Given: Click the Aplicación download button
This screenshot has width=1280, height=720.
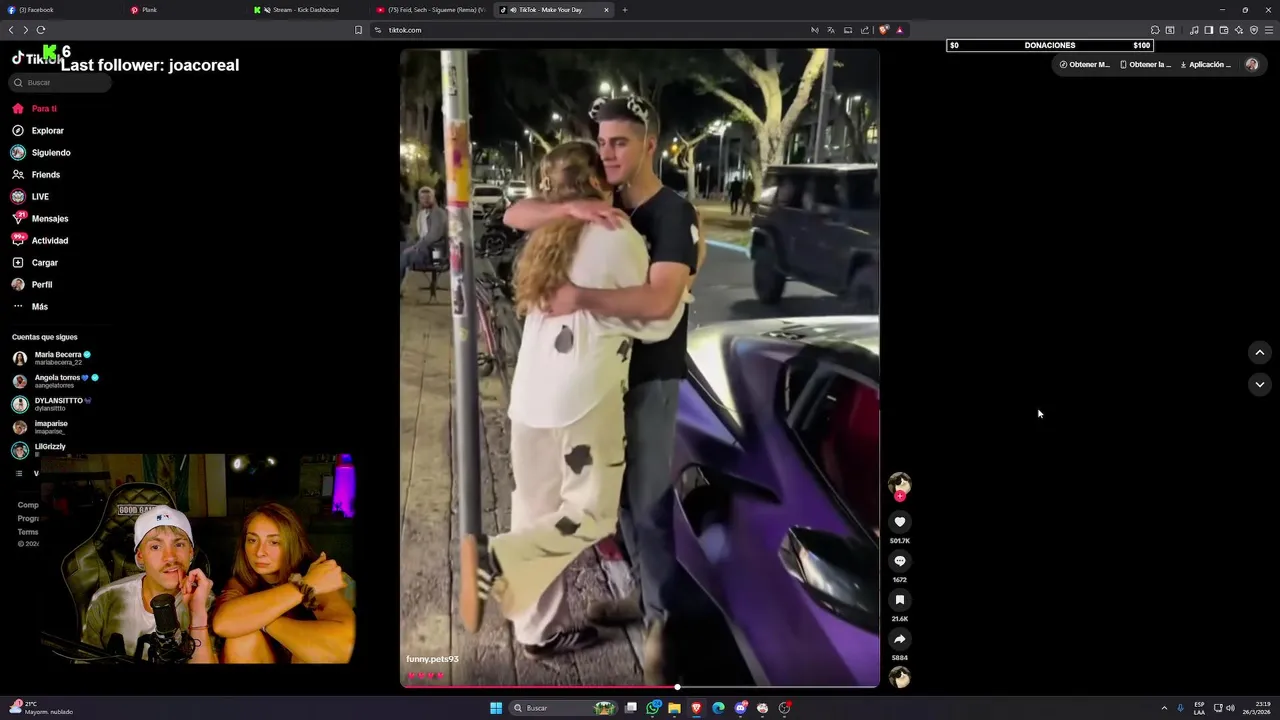Looking at the screenshot, I should 1206,64.
